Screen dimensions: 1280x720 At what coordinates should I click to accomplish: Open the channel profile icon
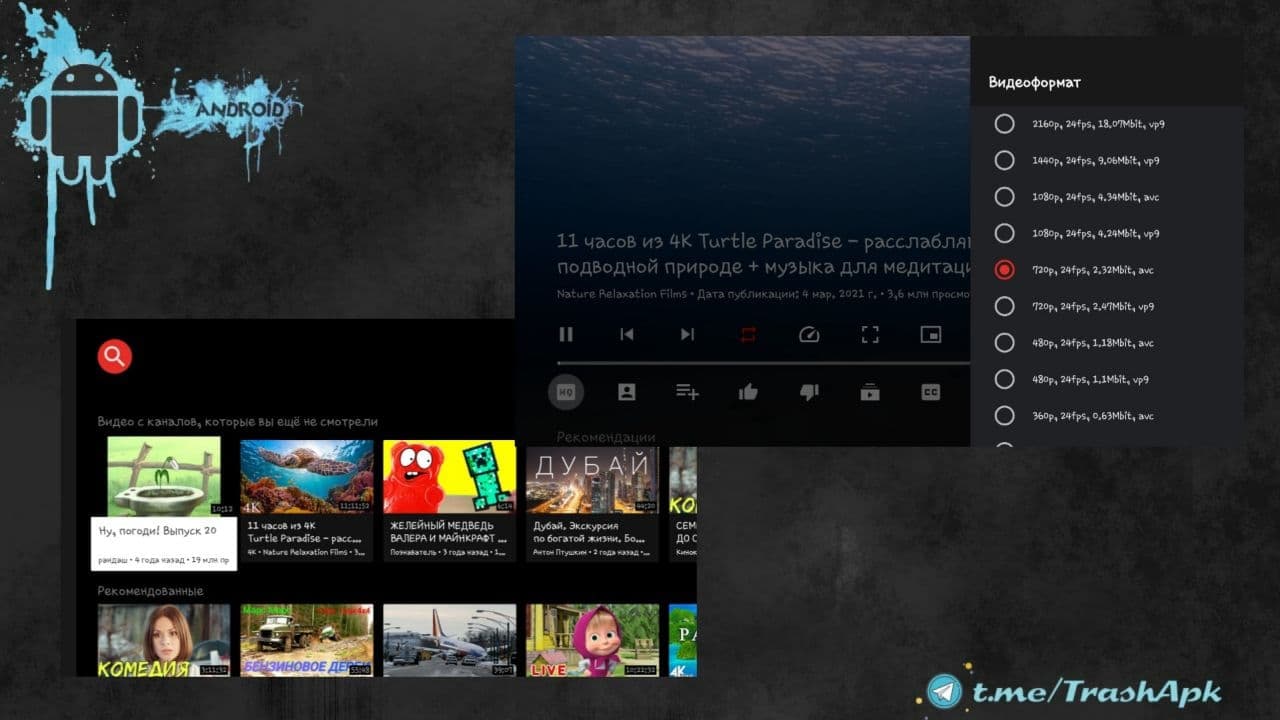627,392
